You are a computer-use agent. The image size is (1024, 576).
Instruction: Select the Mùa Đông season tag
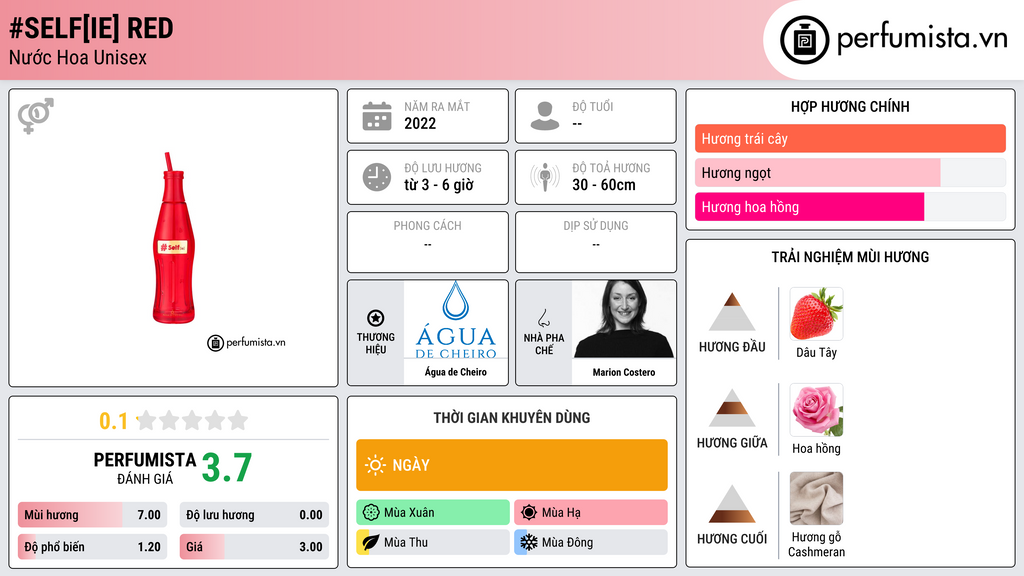point(591,542)
